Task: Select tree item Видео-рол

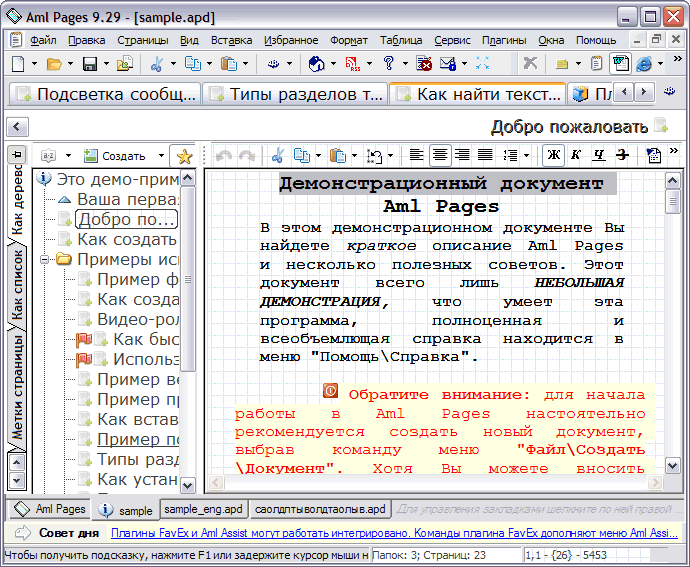Action: (x=138, y=320)
